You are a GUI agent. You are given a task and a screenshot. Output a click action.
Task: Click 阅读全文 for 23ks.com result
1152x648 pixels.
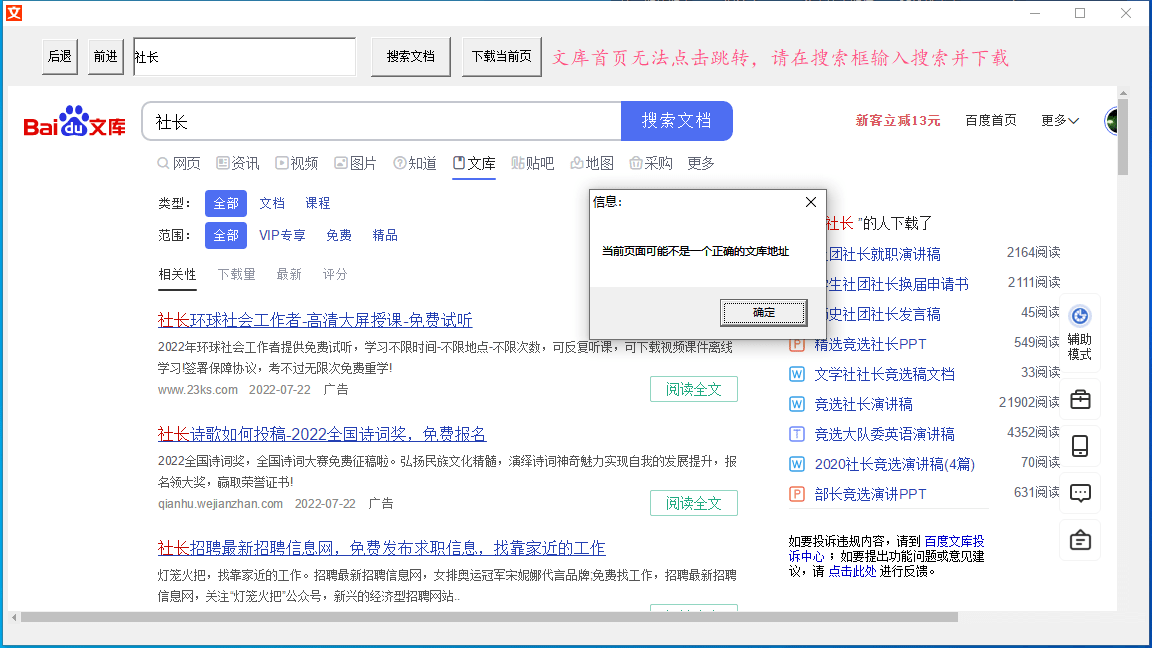coord(694,389)
